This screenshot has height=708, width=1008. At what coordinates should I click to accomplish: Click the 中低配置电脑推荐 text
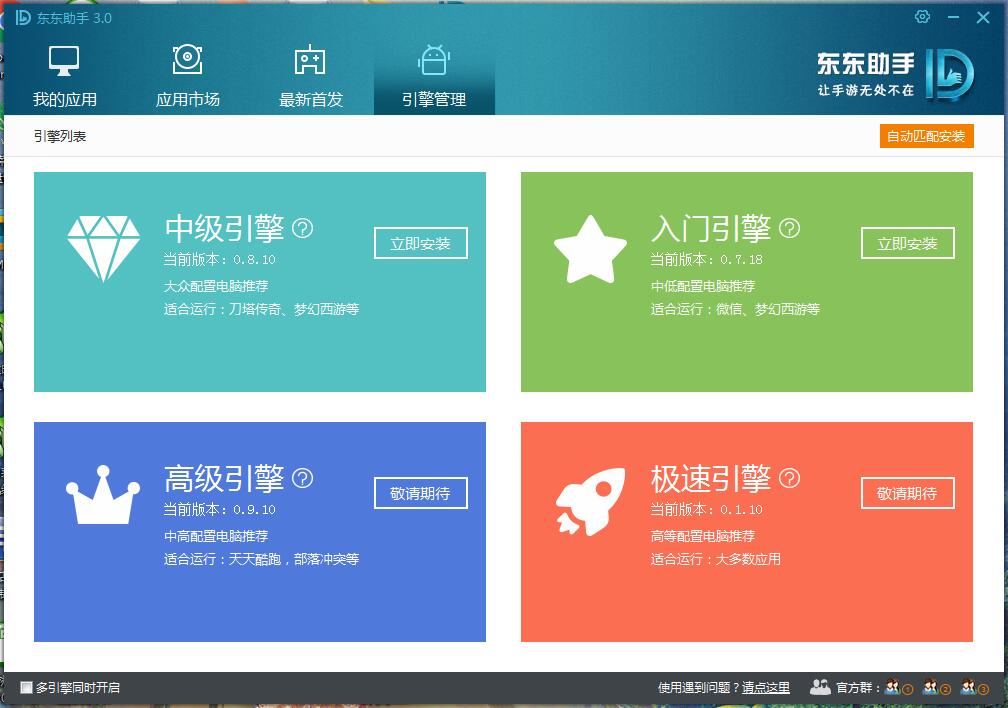click(x=703, y=286)
